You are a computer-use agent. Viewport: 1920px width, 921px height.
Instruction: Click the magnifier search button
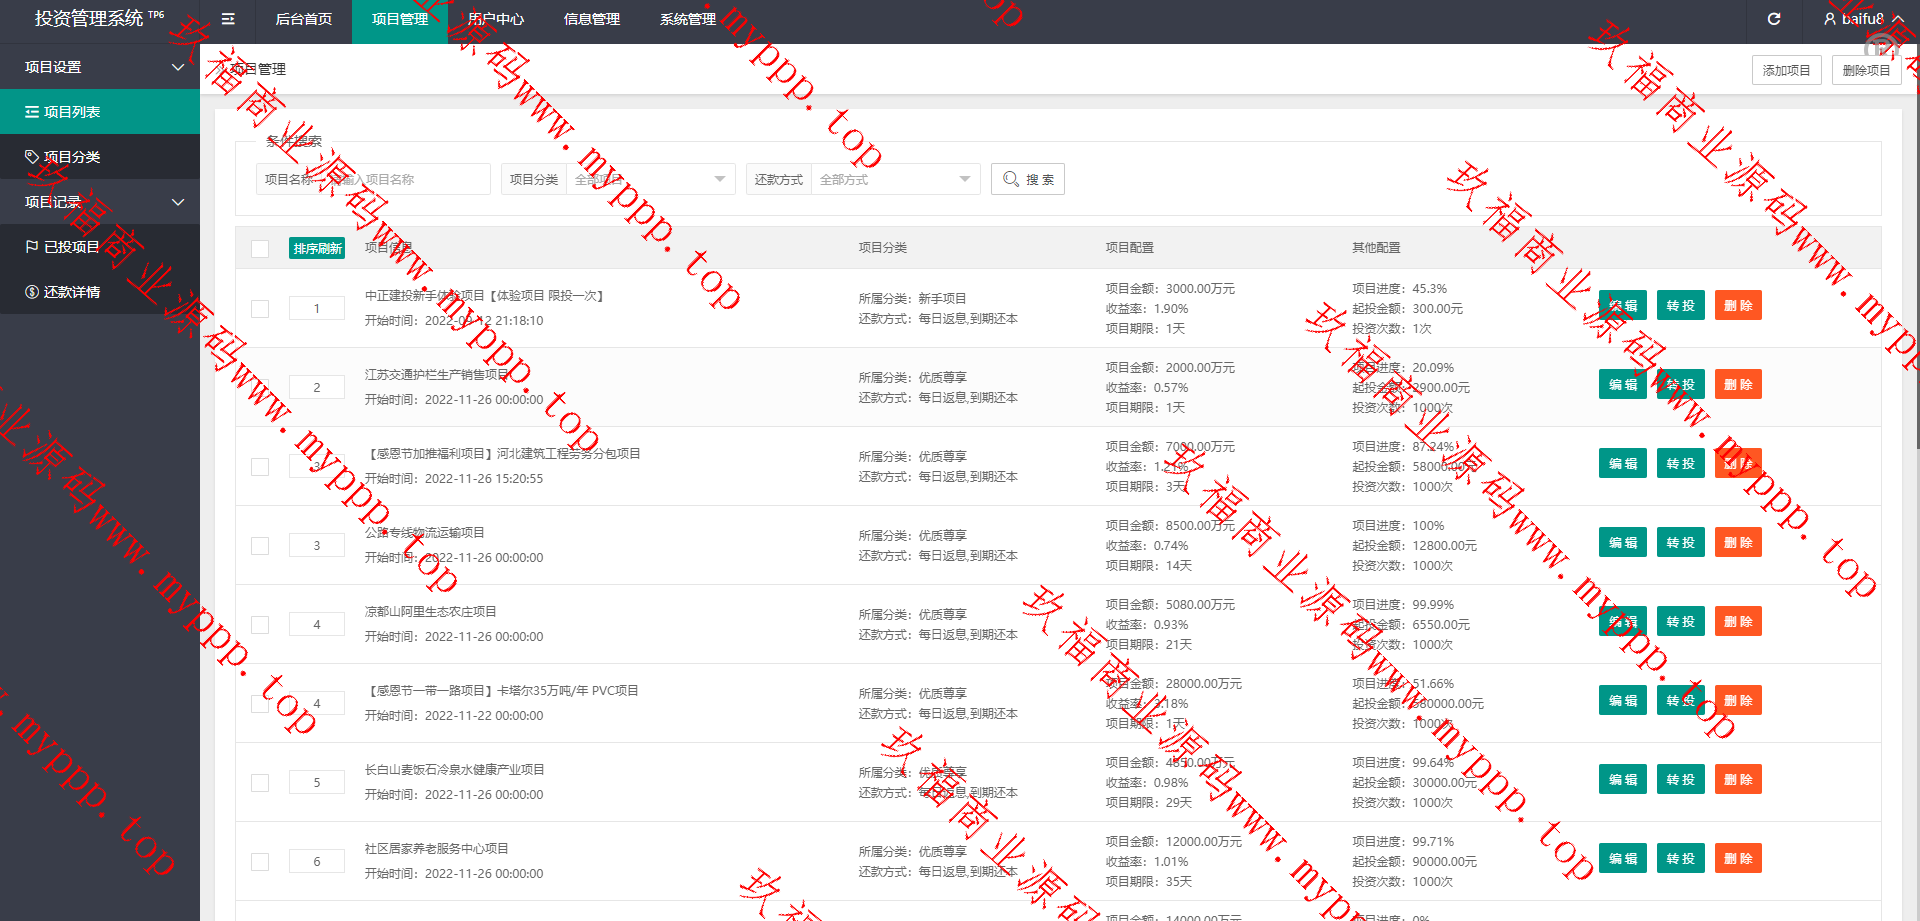[1027, 179]
